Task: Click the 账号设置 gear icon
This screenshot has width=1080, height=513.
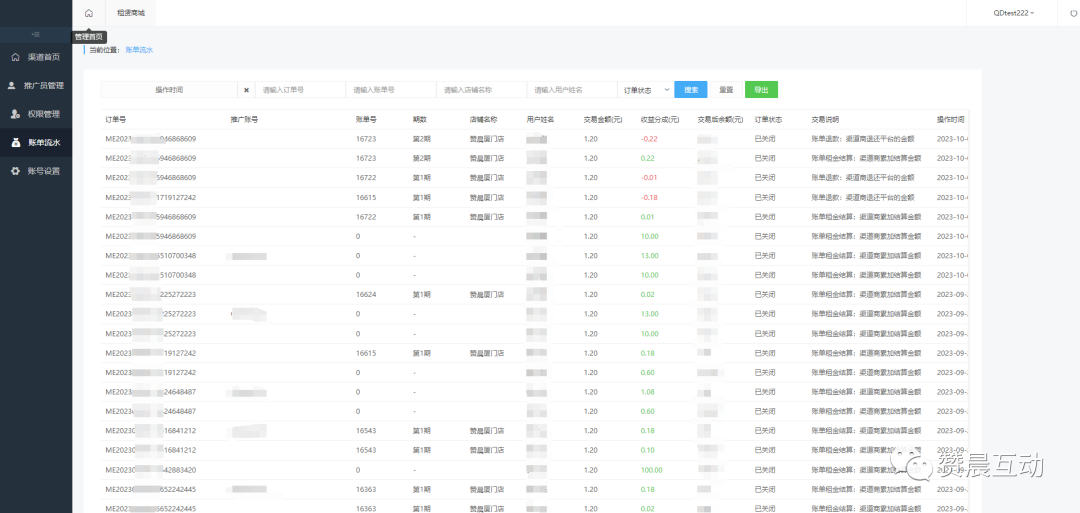Action: (x=14, y=171)
